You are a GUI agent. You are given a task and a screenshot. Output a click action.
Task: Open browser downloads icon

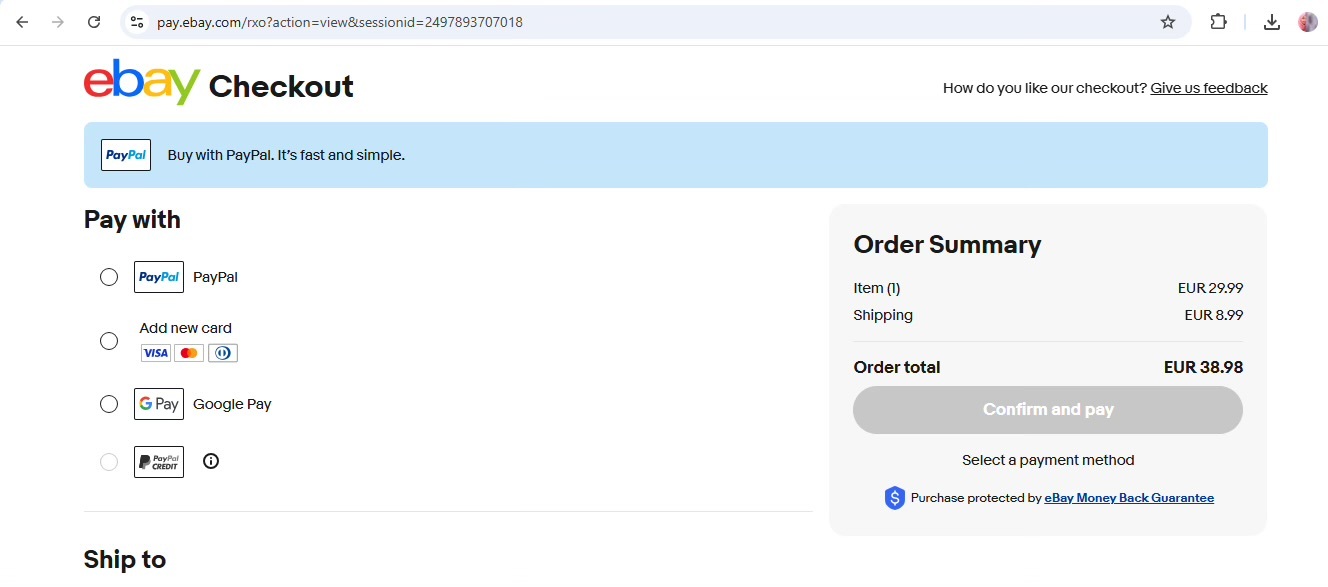pyautogui.click(x=1272, y=22)
